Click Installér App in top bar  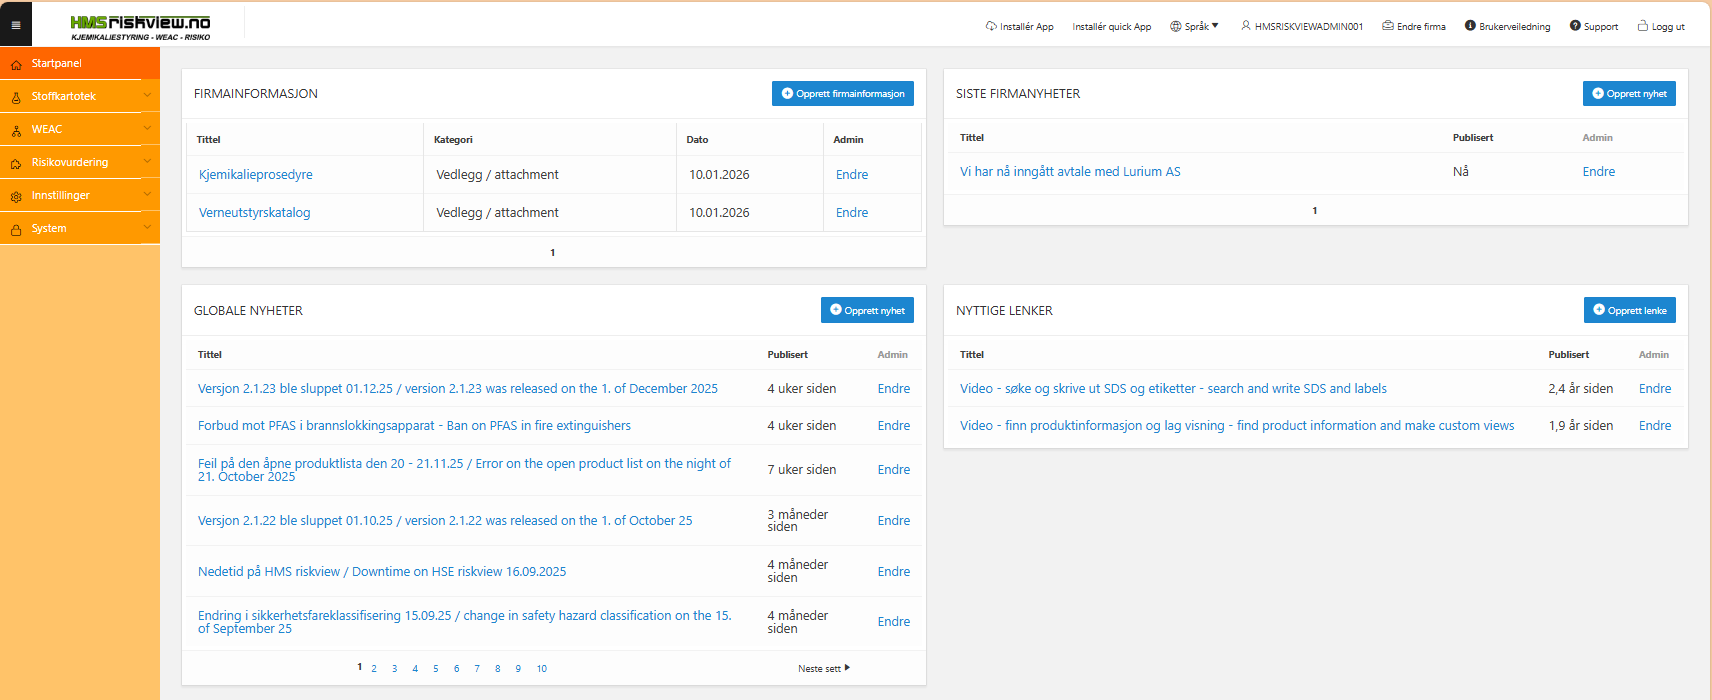point(1020,27)
